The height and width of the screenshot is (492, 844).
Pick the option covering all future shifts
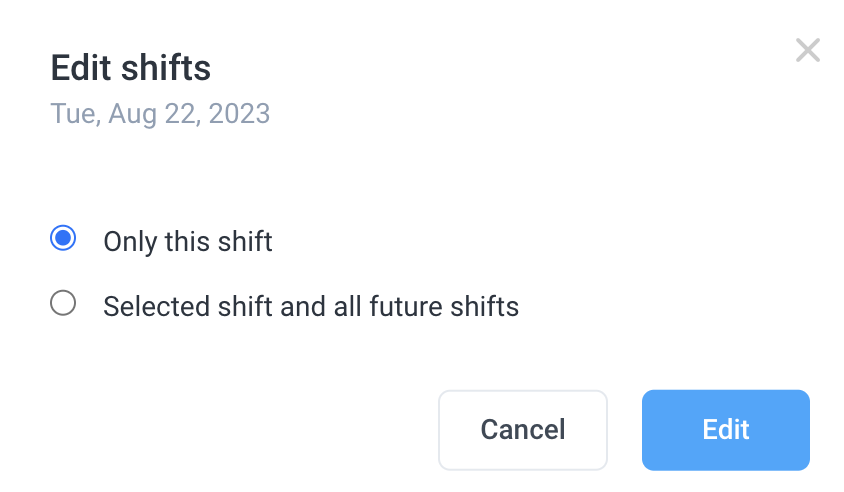pos(63,303)
